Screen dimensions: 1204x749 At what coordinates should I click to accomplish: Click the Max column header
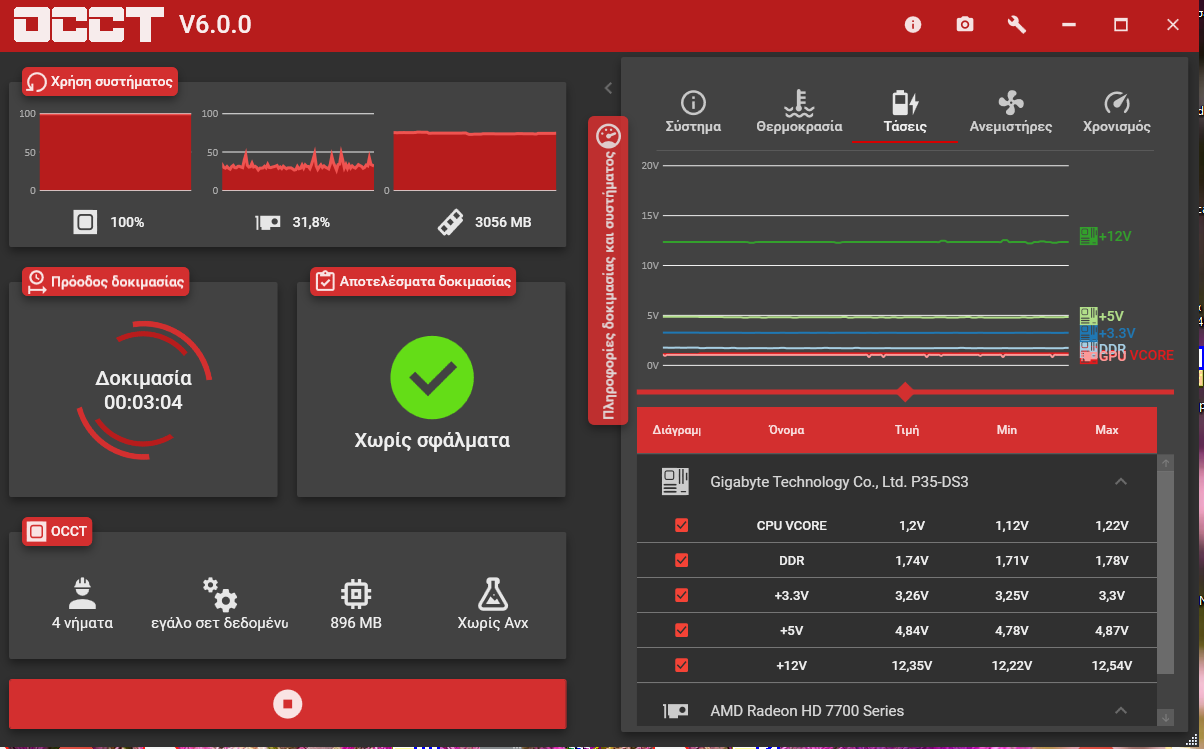[x=1107, y=430]
